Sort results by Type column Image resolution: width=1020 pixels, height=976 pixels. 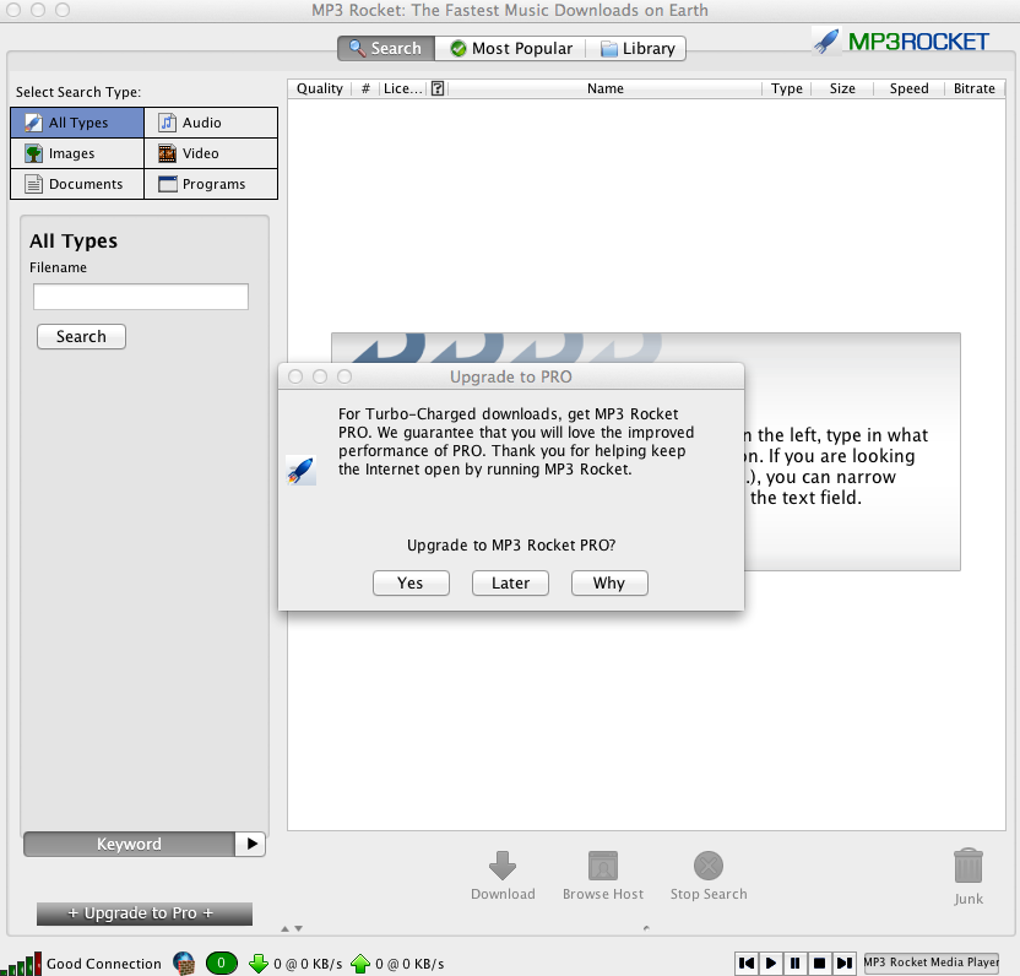tap(786, 88)
